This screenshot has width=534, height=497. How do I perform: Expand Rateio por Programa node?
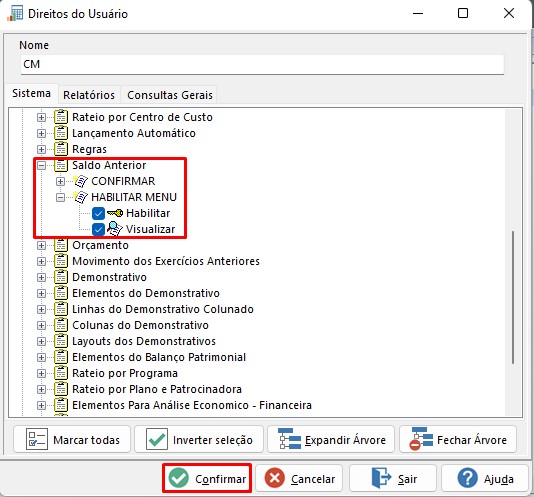[x=41, y=373]
